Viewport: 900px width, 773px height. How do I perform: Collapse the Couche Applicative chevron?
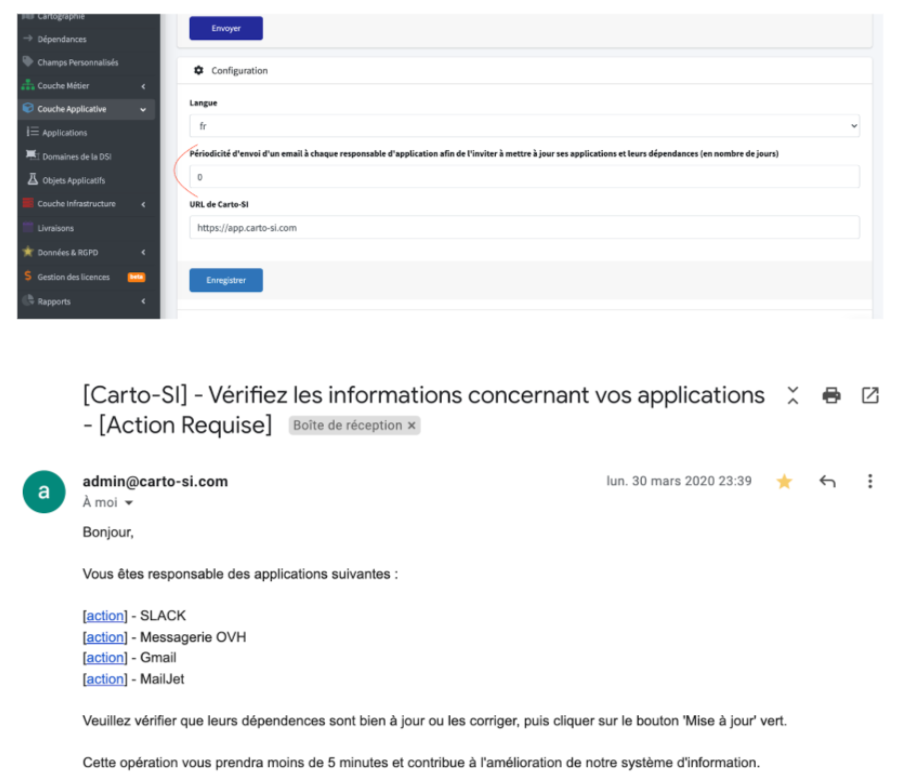[x=143, y=110]
